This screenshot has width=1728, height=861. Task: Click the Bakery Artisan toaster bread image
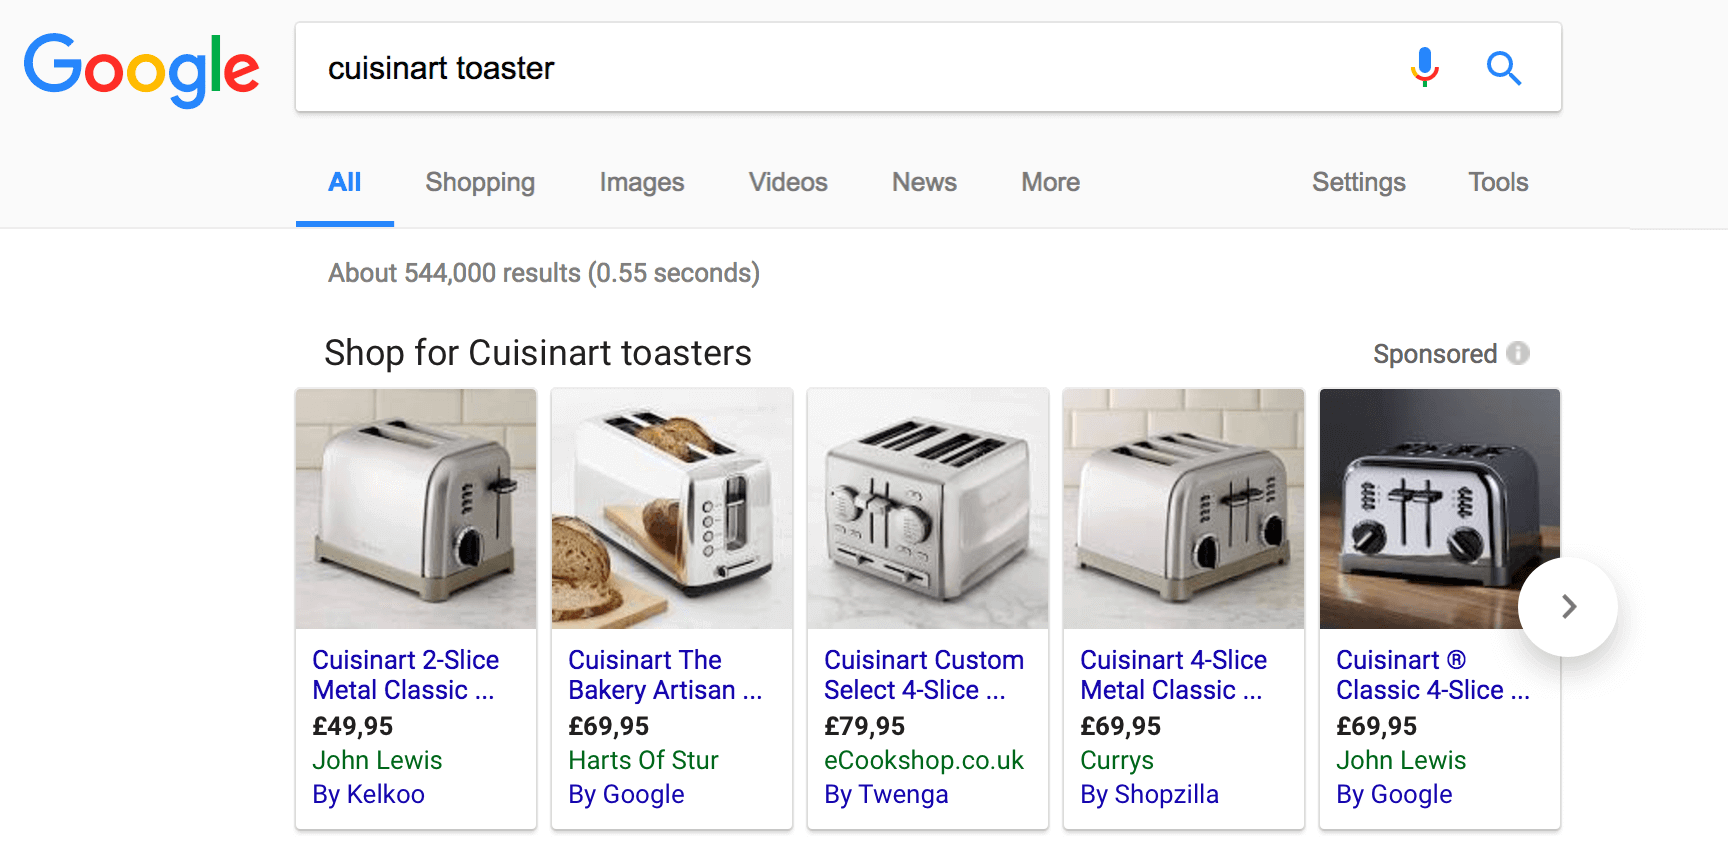(x=672, y=508)
